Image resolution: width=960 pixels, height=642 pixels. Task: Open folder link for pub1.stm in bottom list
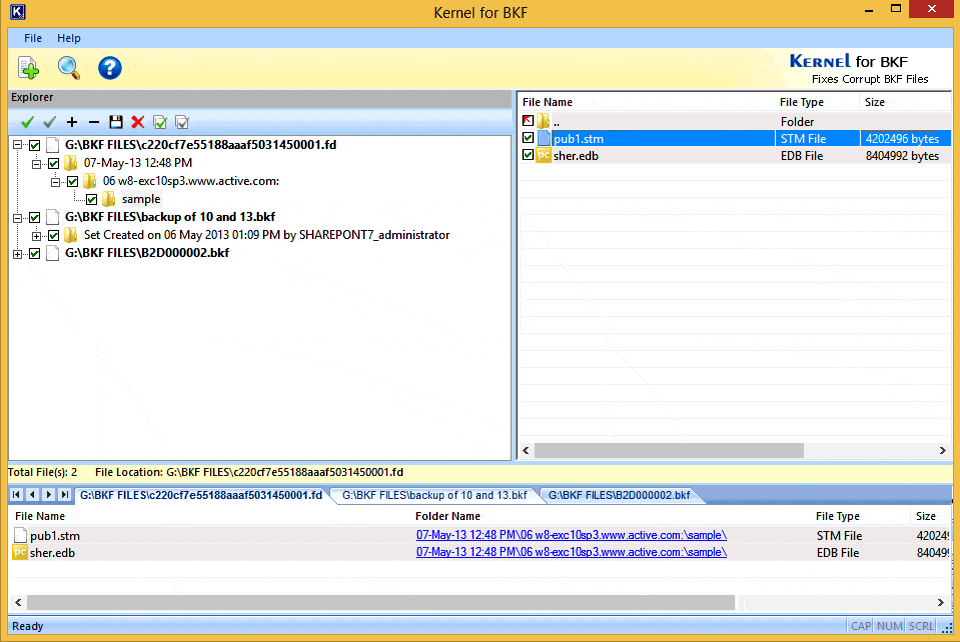pos(571,535)
